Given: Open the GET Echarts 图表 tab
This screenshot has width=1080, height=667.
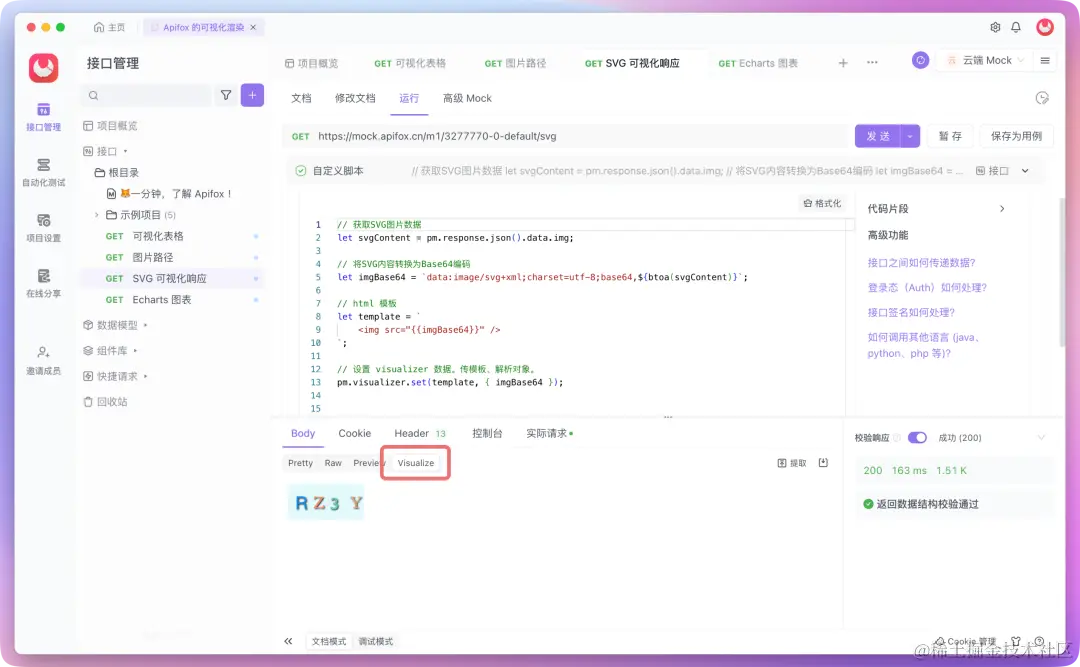Looking at the screenshot, I should [758, 63].
